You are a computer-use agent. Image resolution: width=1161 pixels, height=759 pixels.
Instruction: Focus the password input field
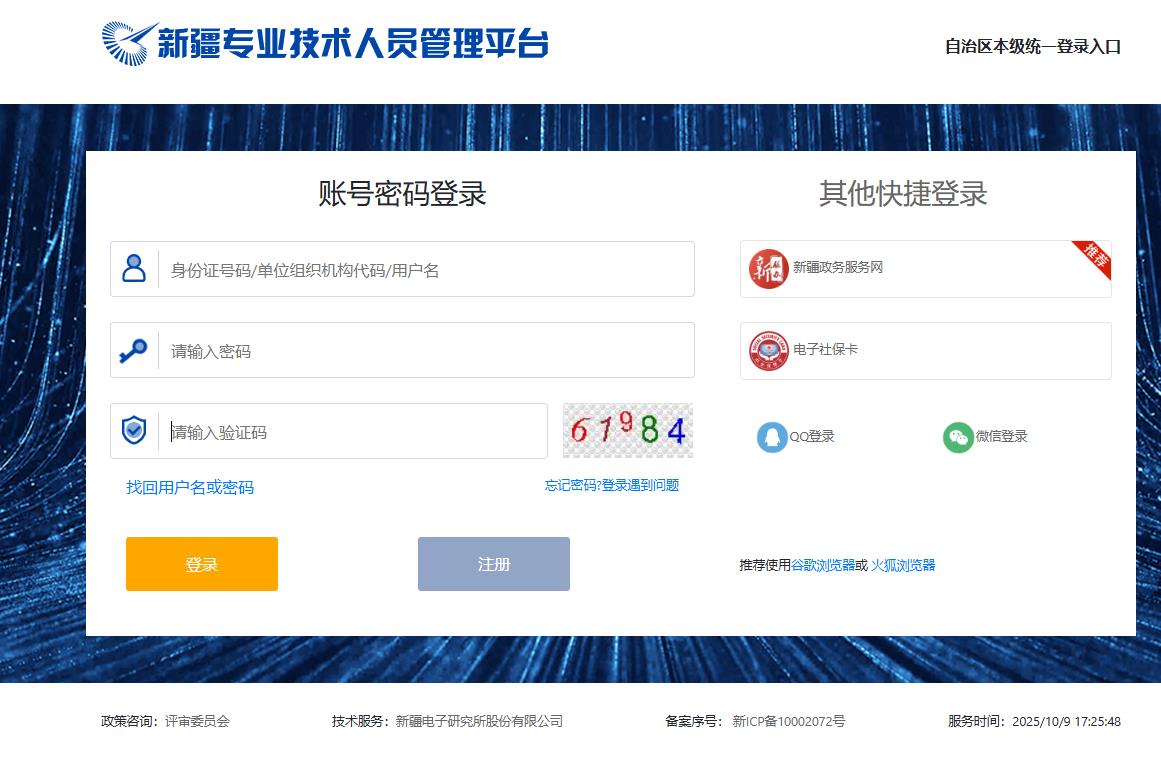point(425,351)
